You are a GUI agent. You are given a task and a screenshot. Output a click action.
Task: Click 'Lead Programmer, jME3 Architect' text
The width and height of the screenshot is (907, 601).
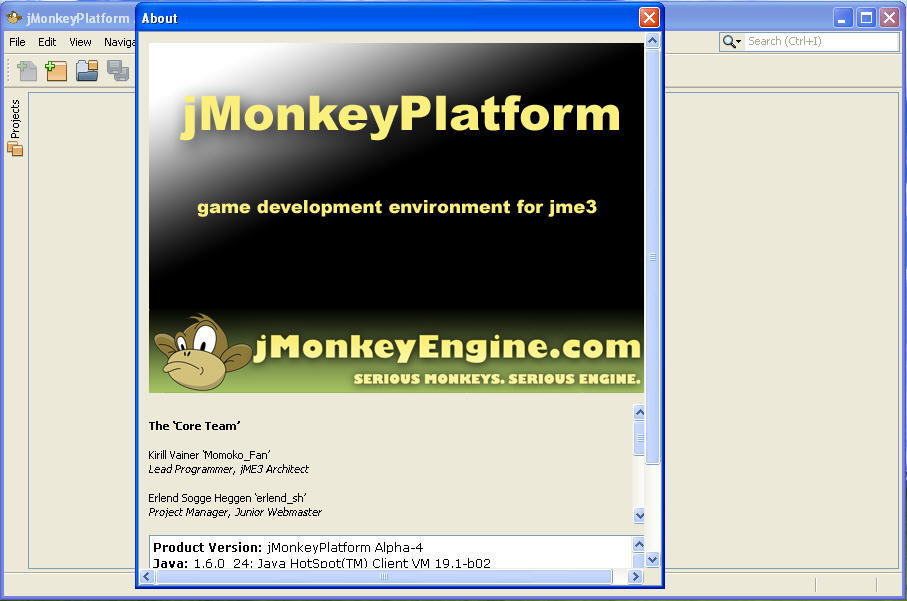pyautogui.click(x=228, y=469)
